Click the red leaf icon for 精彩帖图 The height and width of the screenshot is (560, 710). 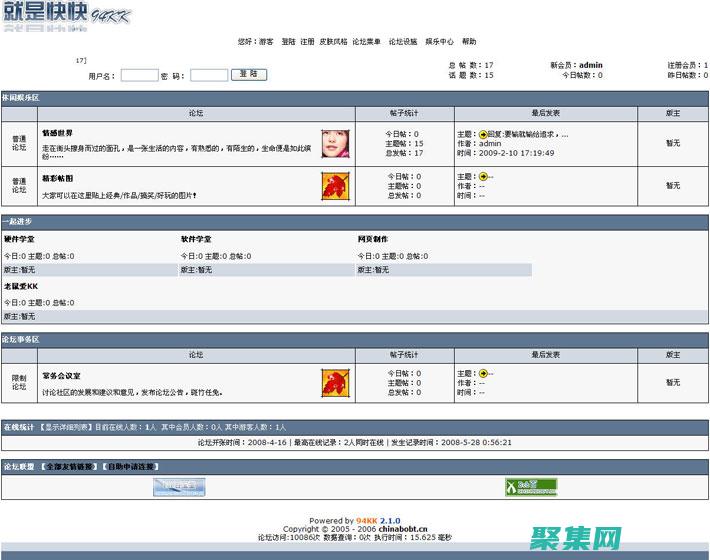click(335, 185)
